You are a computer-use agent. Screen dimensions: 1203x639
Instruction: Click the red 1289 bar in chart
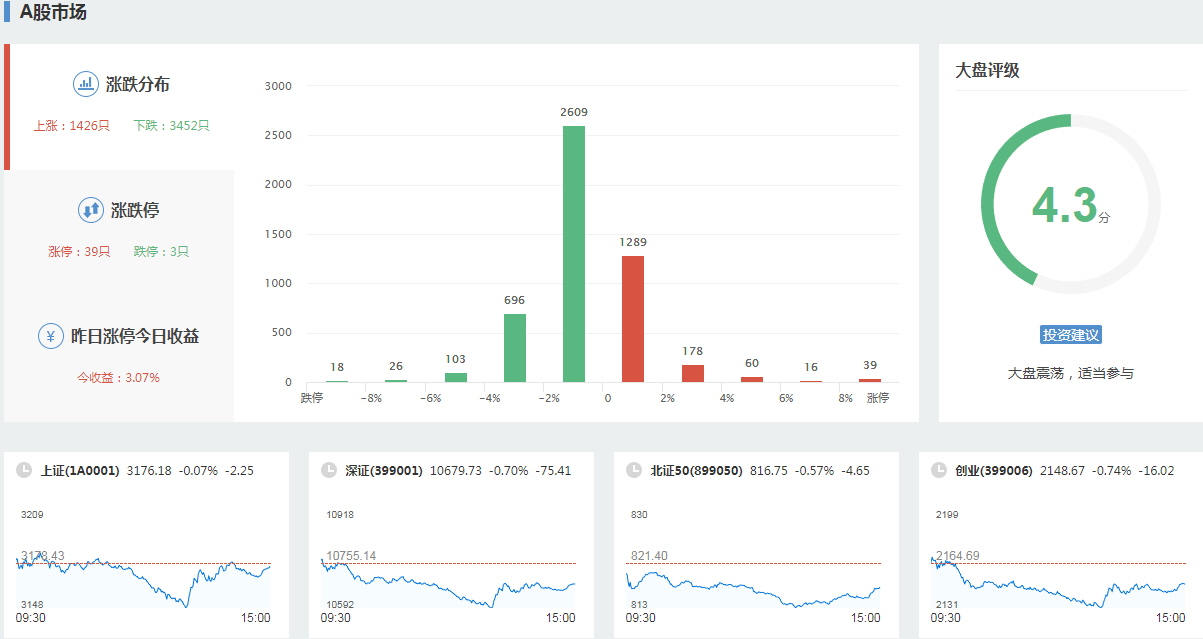point(633,319)
